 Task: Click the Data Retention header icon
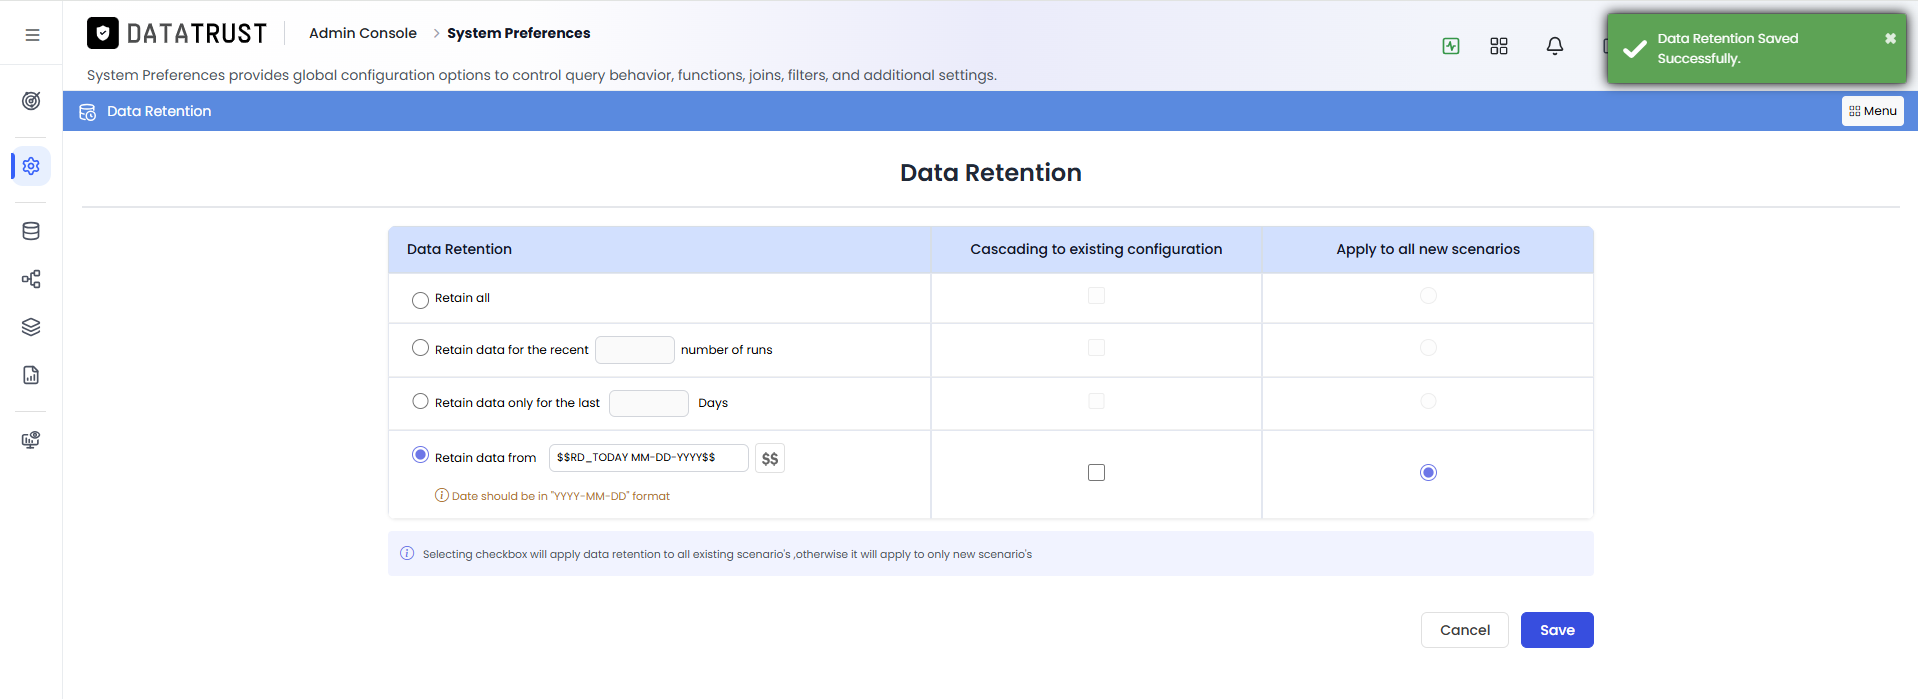(x=88, y=112)
